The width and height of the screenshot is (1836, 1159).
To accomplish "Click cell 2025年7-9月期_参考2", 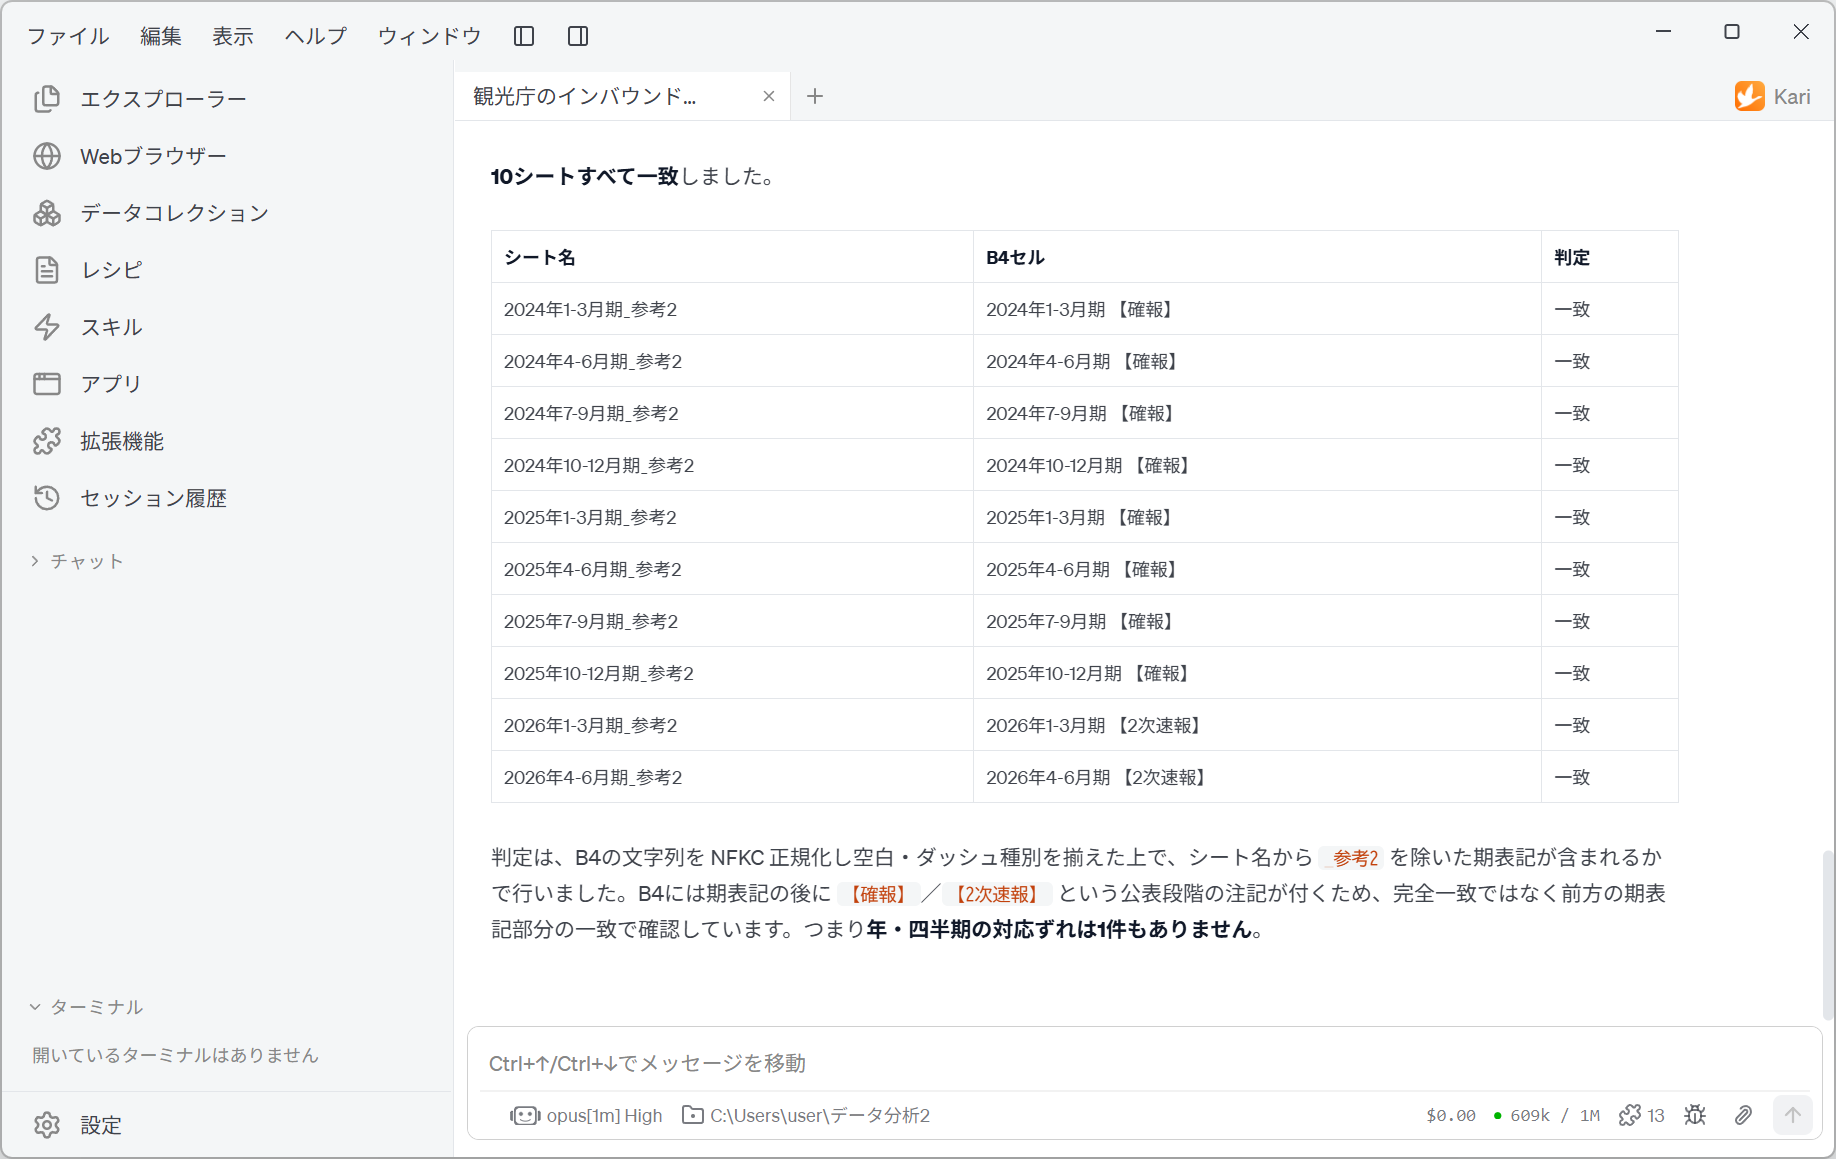I will (732, 621).
